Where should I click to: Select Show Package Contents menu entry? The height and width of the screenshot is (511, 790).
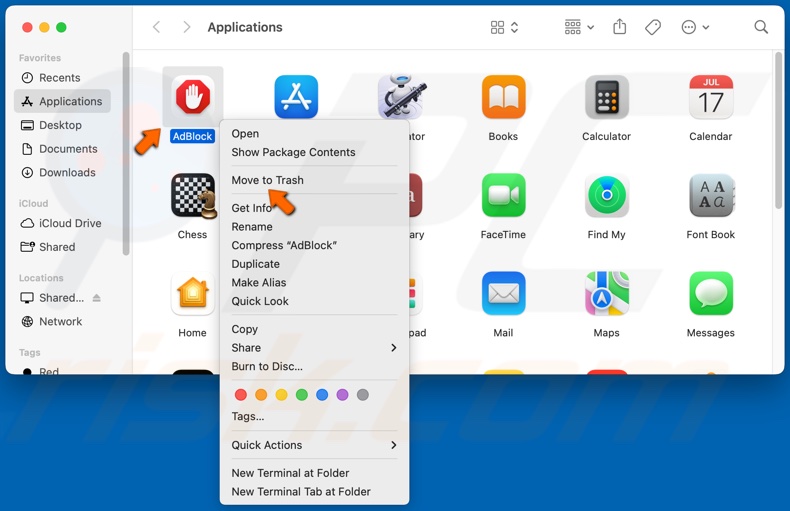(293, 152)
